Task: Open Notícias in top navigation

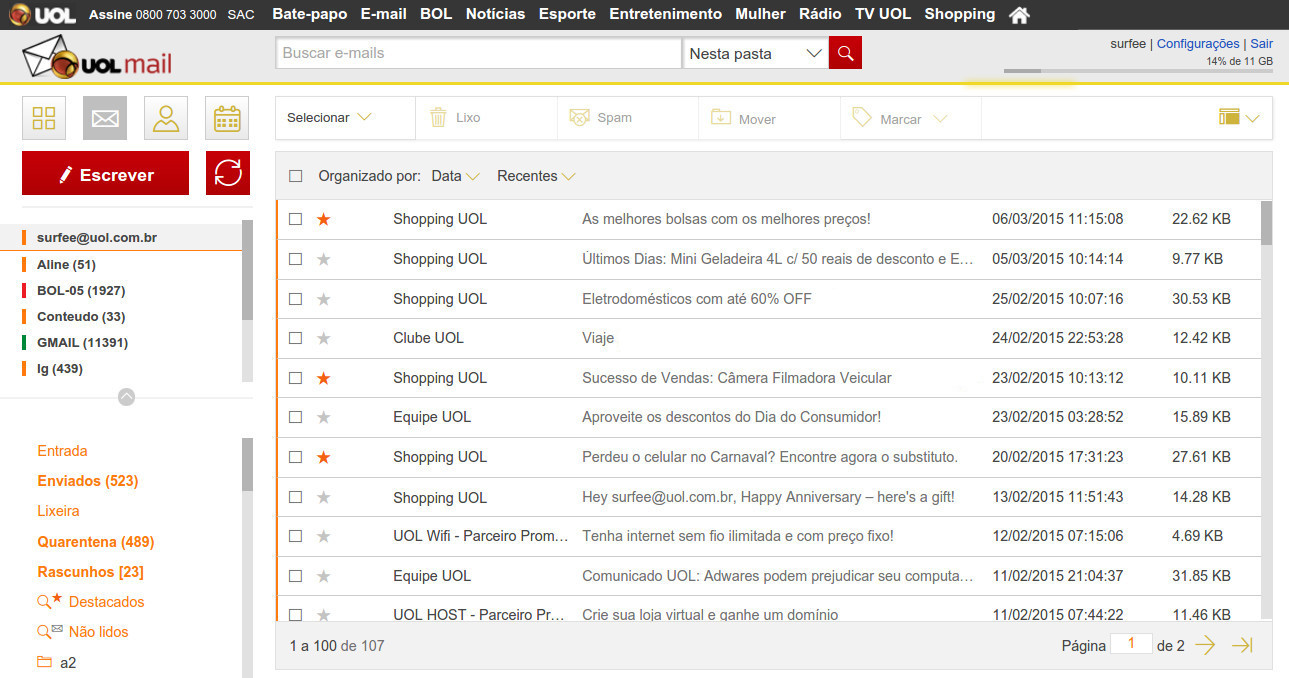Action: (x=495, y=14)
